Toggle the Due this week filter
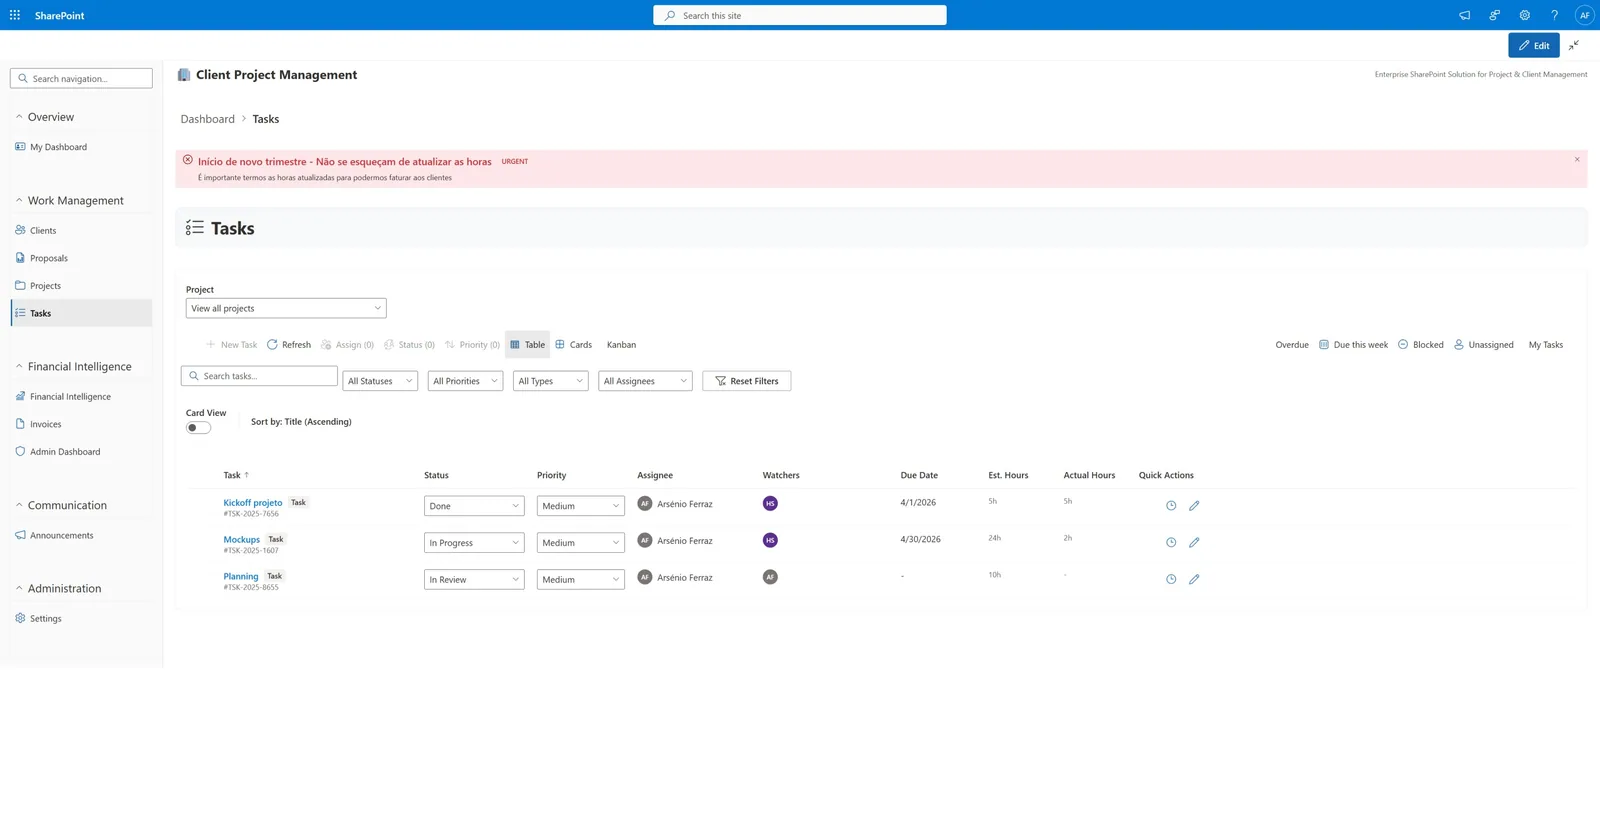 pyautogui.click(x=1353, y=344)
